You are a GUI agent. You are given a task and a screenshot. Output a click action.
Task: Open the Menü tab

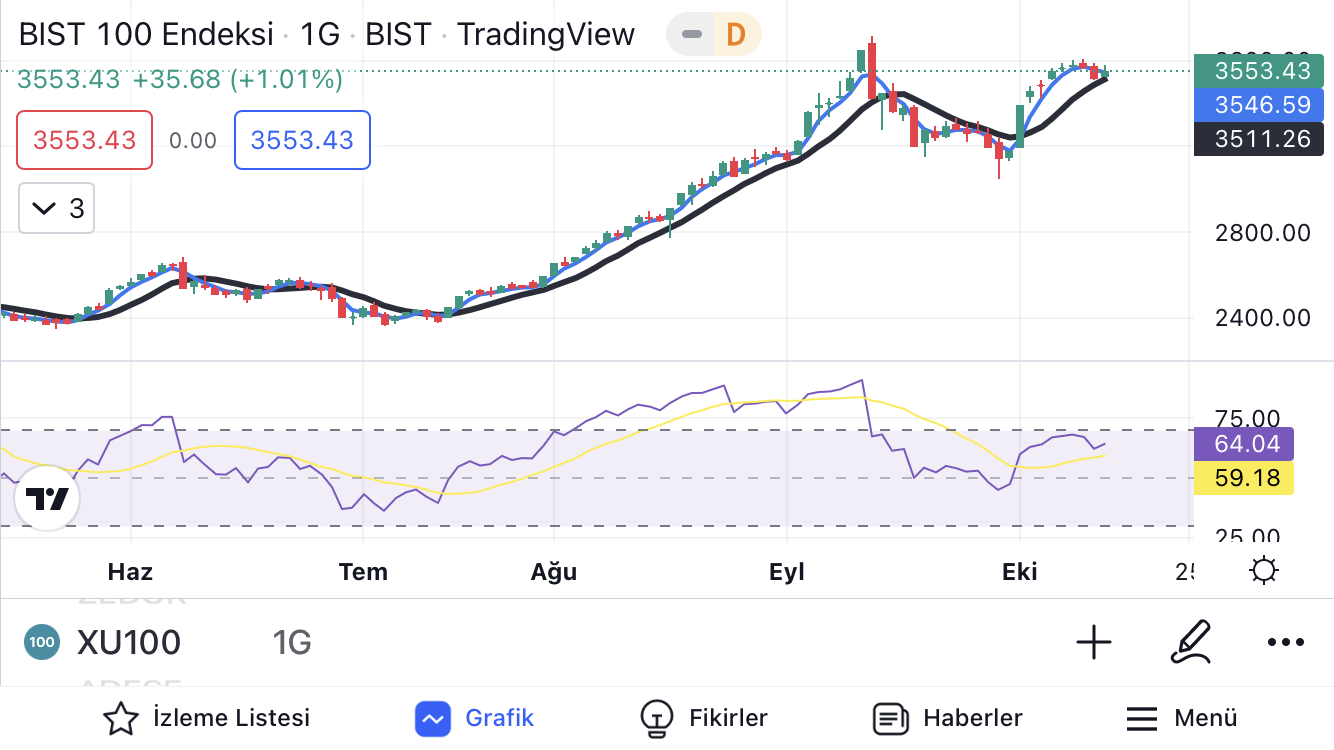[1182, 718]
